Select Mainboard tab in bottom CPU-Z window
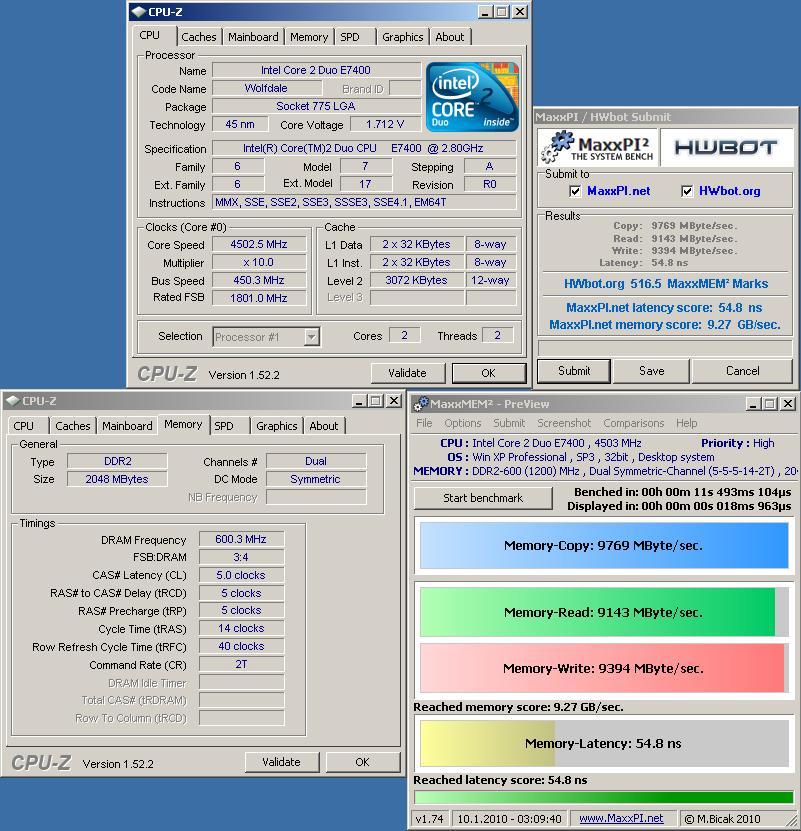 point(127,426)
